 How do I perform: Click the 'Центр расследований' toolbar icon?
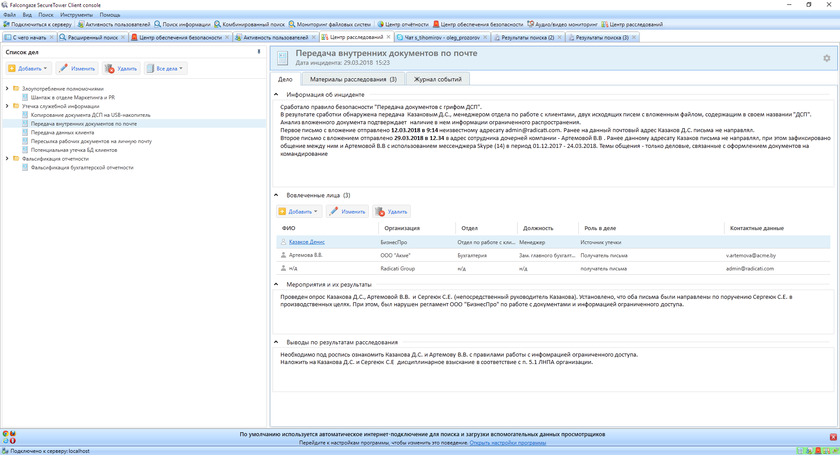(x=605, y=24)
